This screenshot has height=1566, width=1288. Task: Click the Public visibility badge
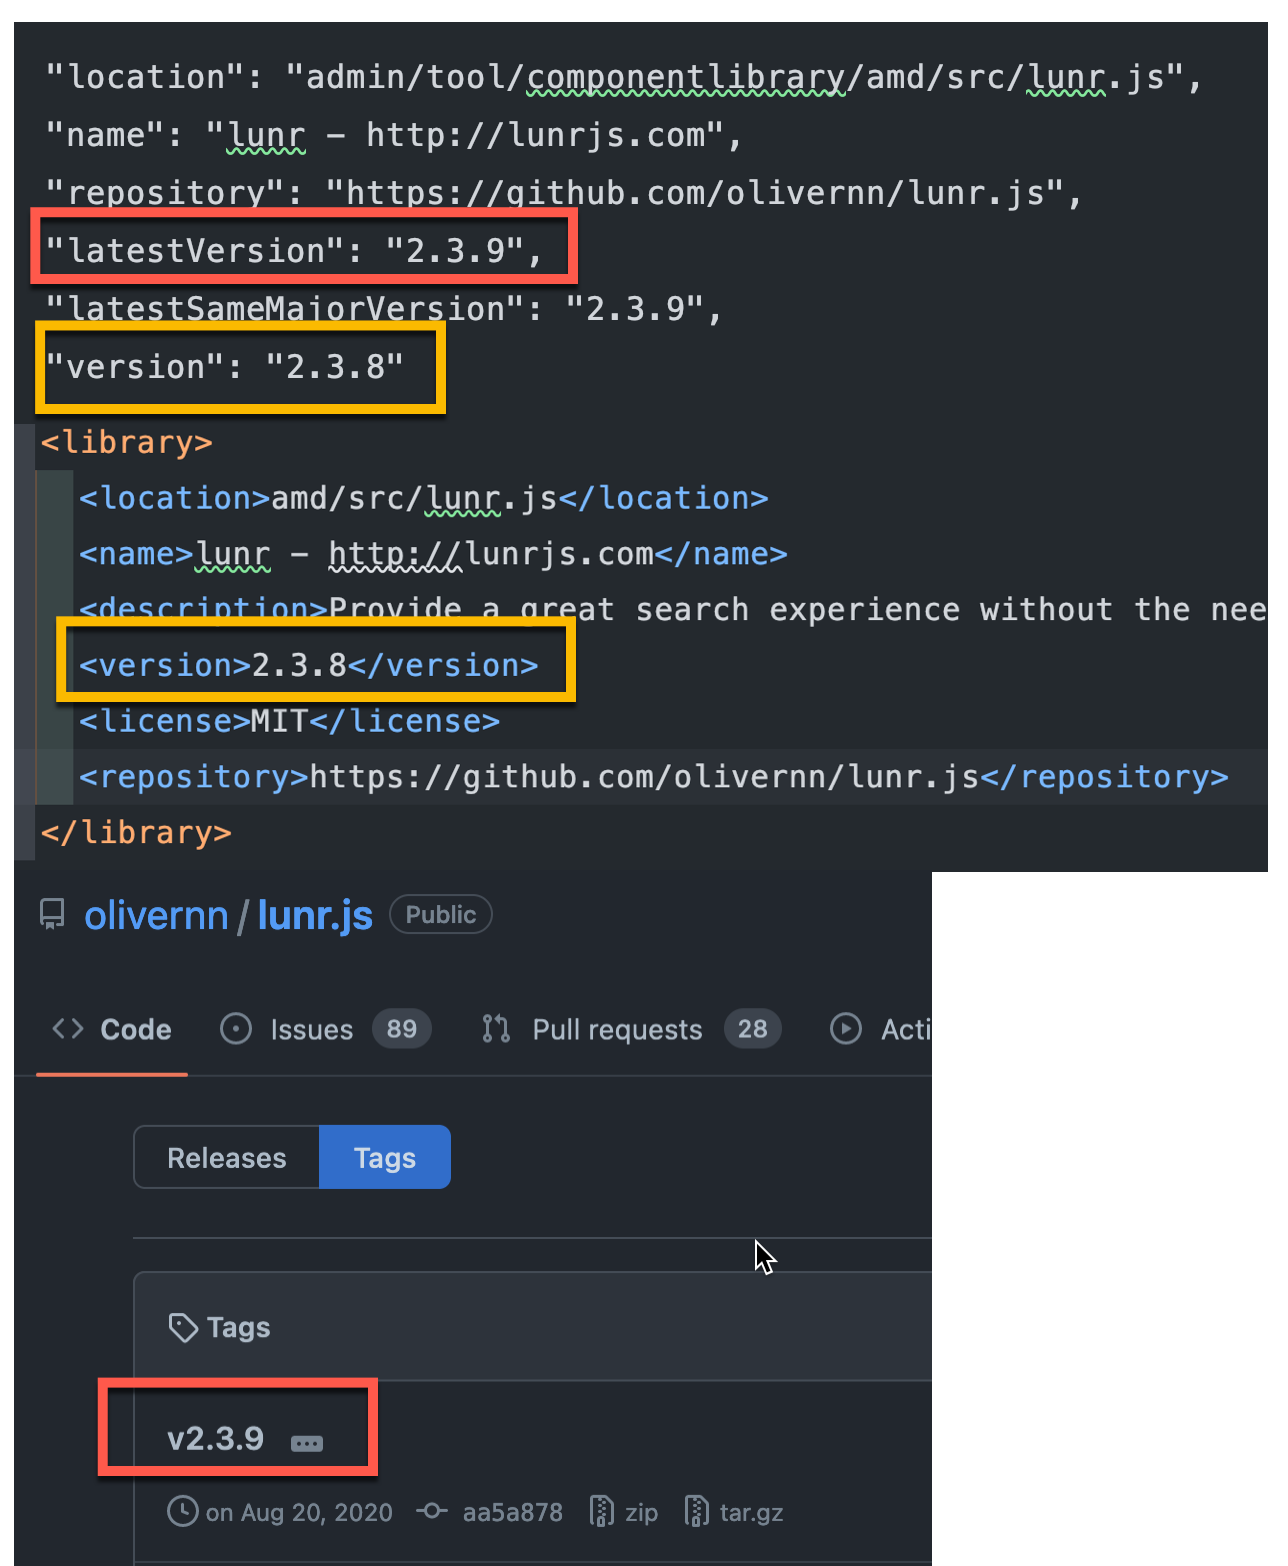tap(440, 914)
